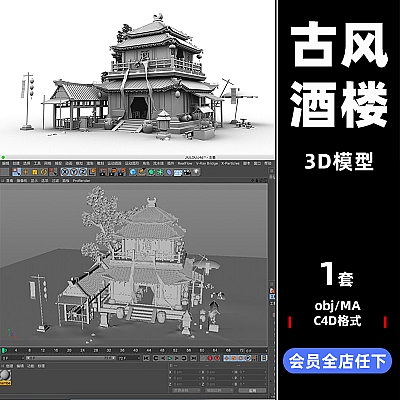The image size is (400, 400).
Task: Toggle scale keyframe recording
Action: 234,358
